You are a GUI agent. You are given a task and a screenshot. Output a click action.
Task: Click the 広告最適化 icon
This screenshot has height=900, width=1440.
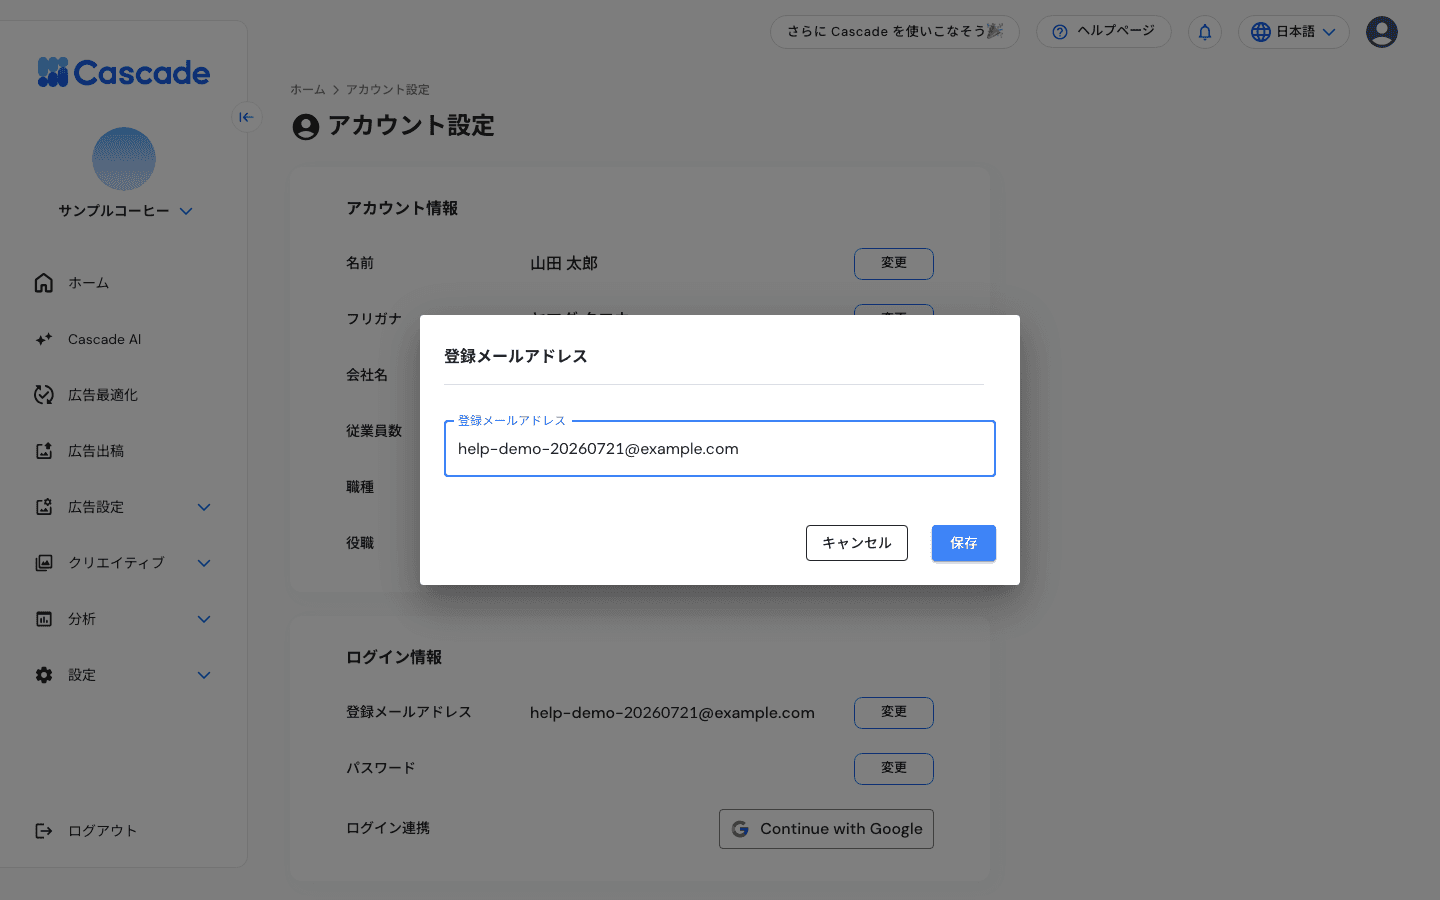(44, 395)
